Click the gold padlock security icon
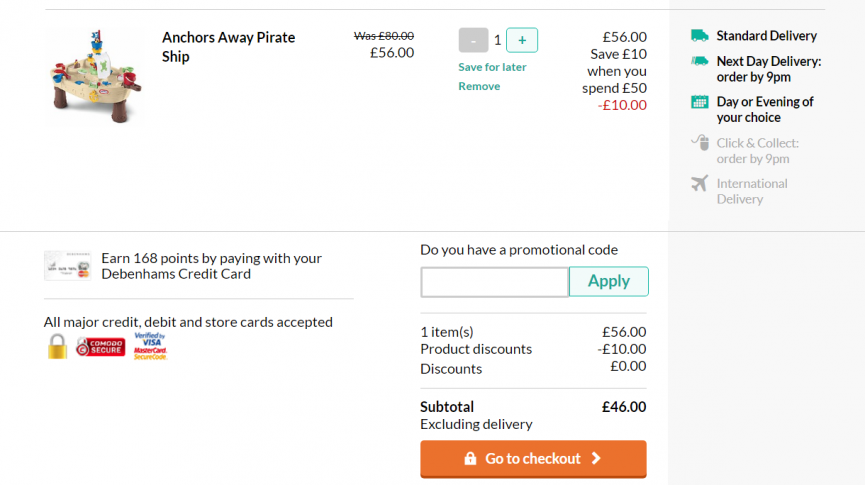 point(57,347)
